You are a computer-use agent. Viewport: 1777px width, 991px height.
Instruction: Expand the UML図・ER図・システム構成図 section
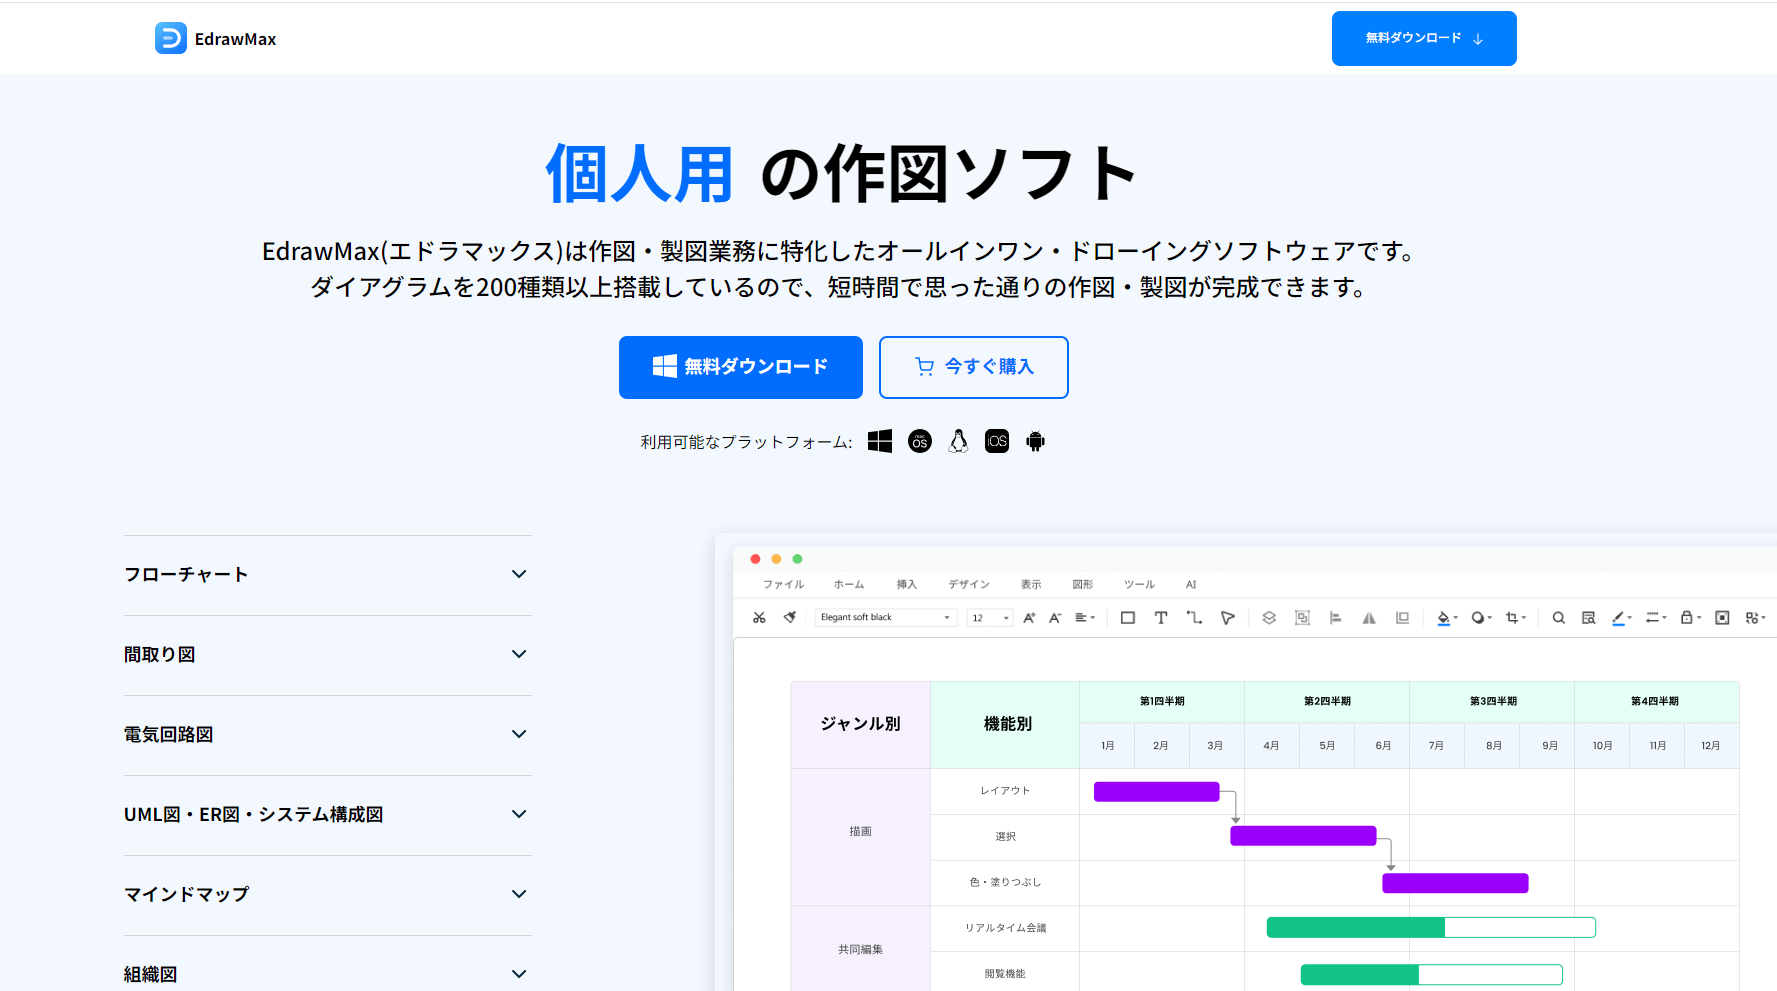(x=328, y=815)
